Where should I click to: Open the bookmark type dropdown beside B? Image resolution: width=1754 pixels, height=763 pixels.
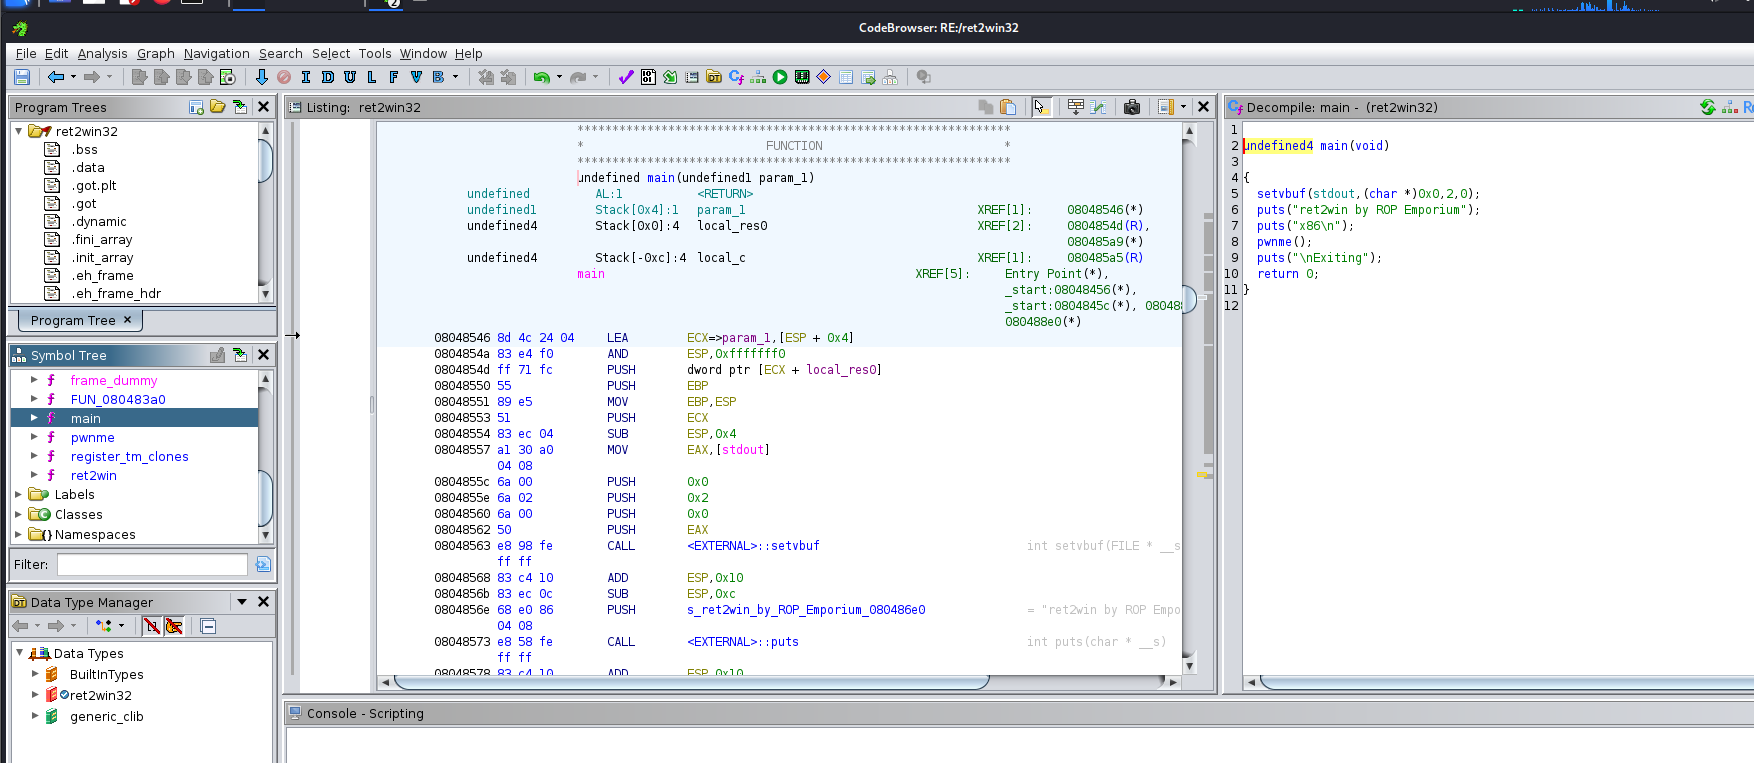(x=456, y=77)
